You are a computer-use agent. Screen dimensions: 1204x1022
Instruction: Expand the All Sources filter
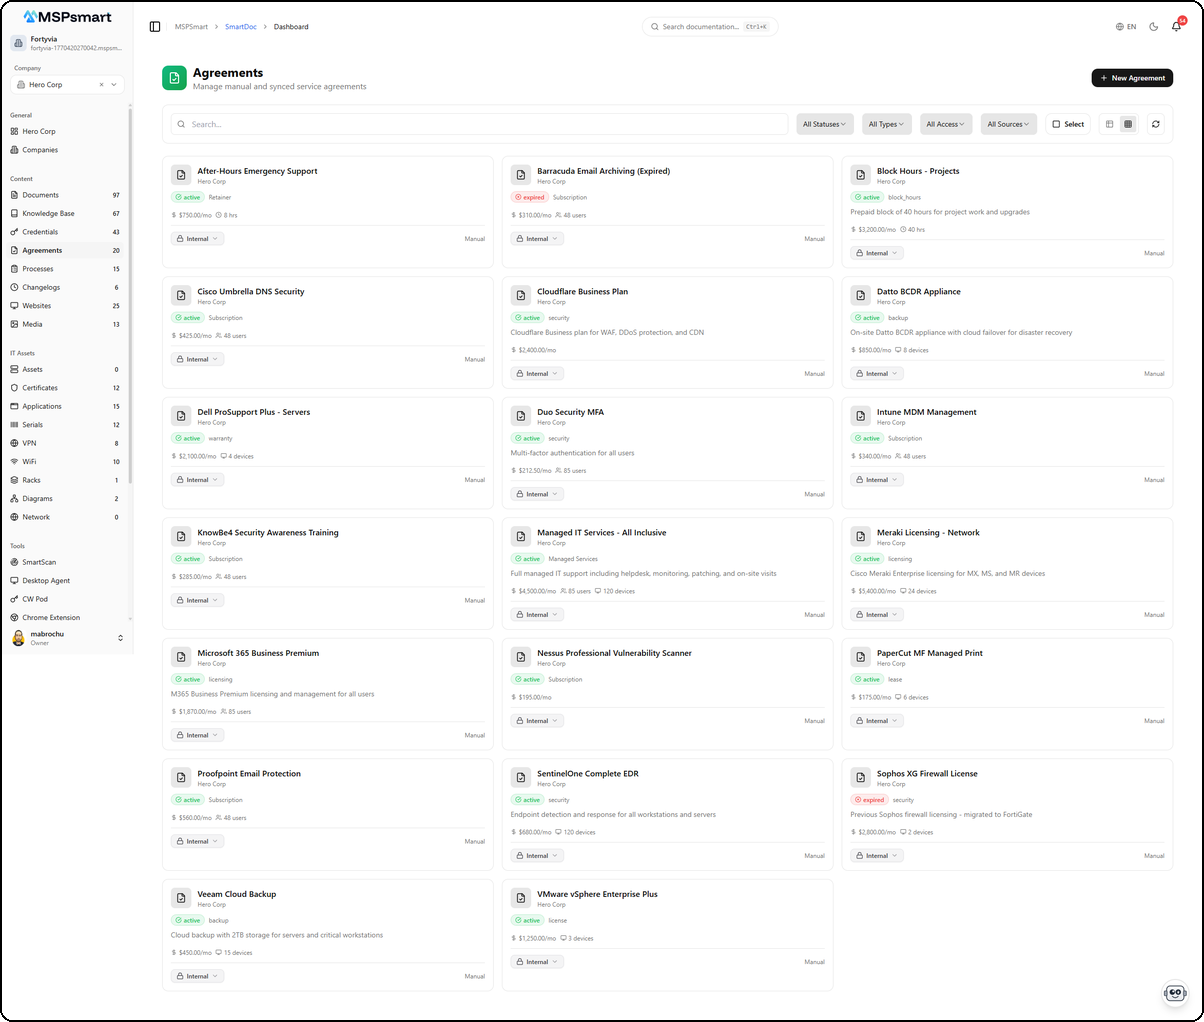[x=1008, y=124]
